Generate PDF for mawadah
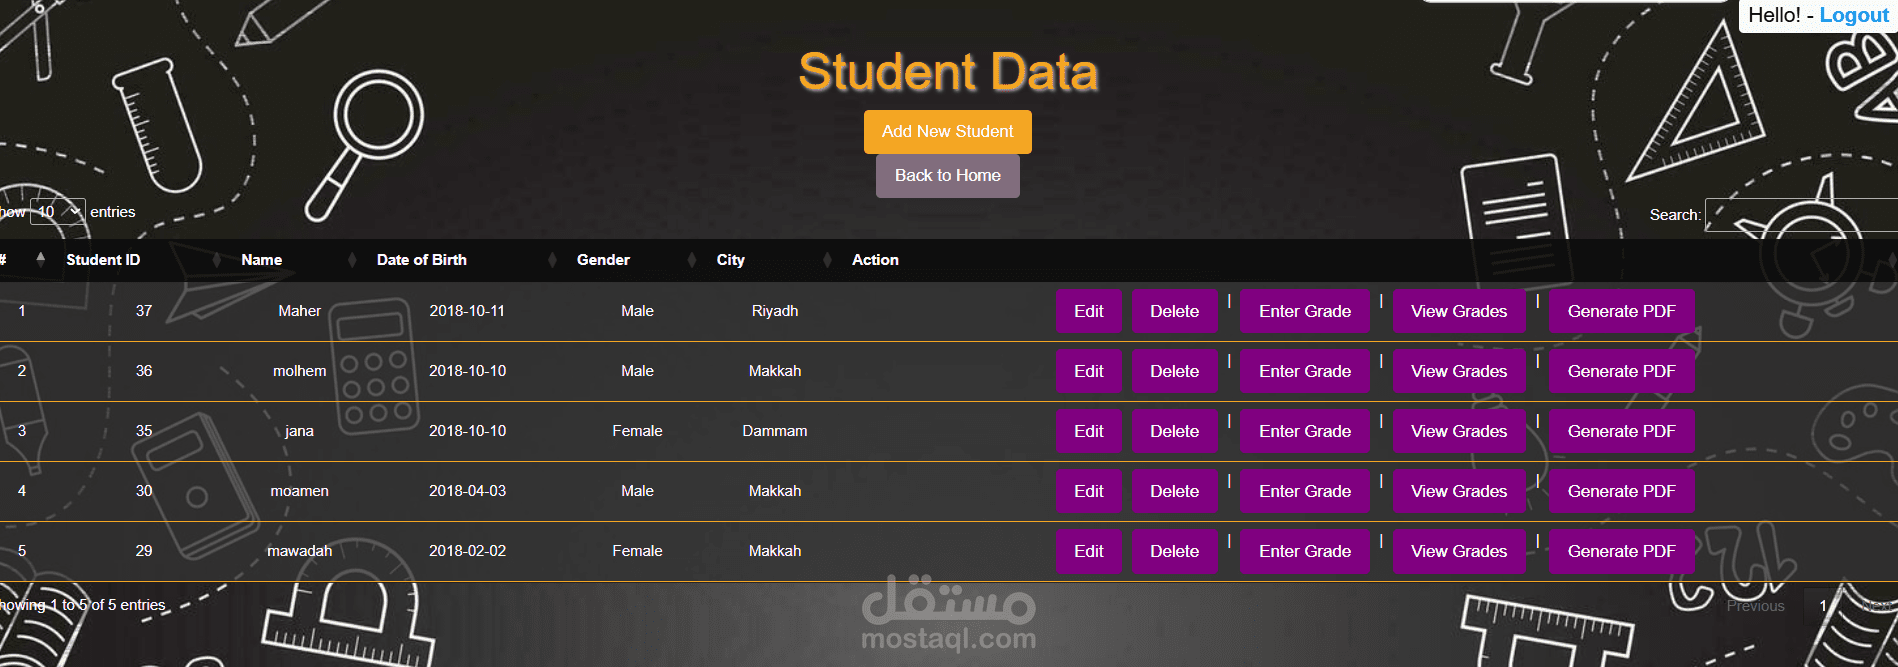This screenshot has width=1898, height=667. [1621, 552]
